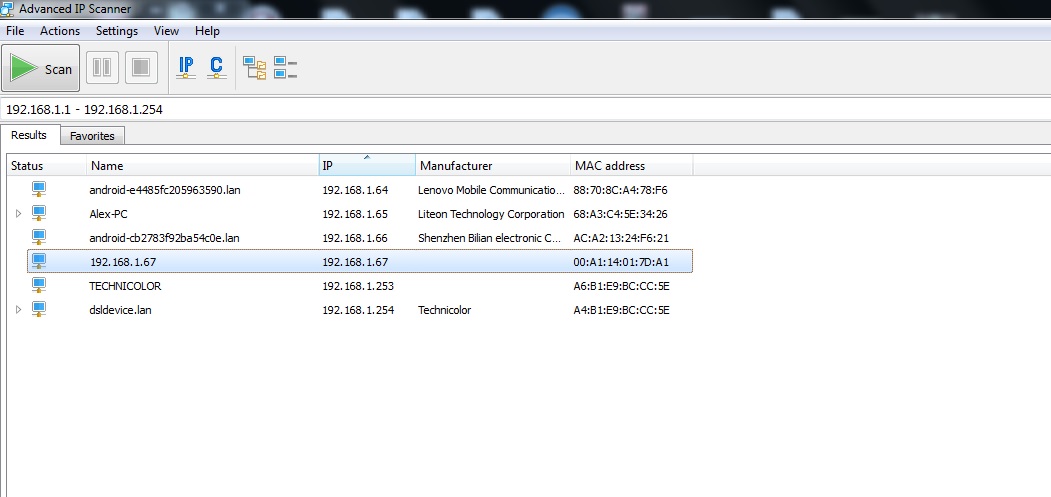Sort by the Manufacturer column header
Screen dimensions: 1051x497
(x=493, y=166)
